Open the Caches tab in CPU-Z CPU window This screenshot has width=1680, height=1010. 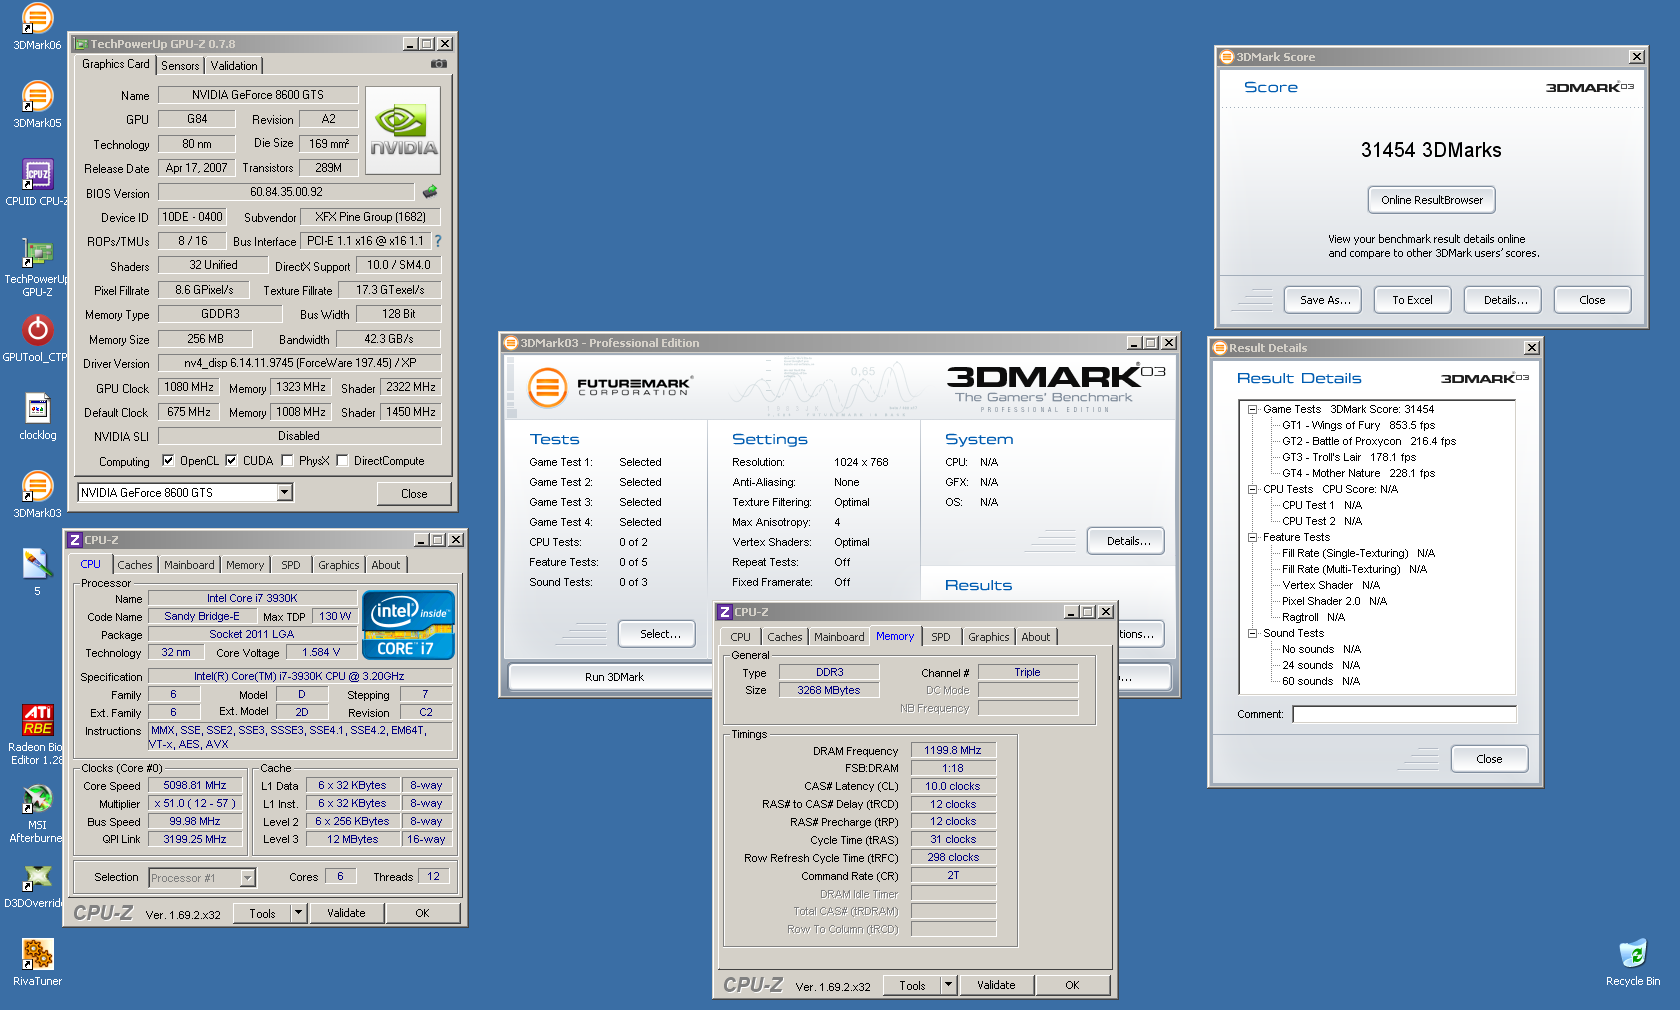tap(135, 565)
